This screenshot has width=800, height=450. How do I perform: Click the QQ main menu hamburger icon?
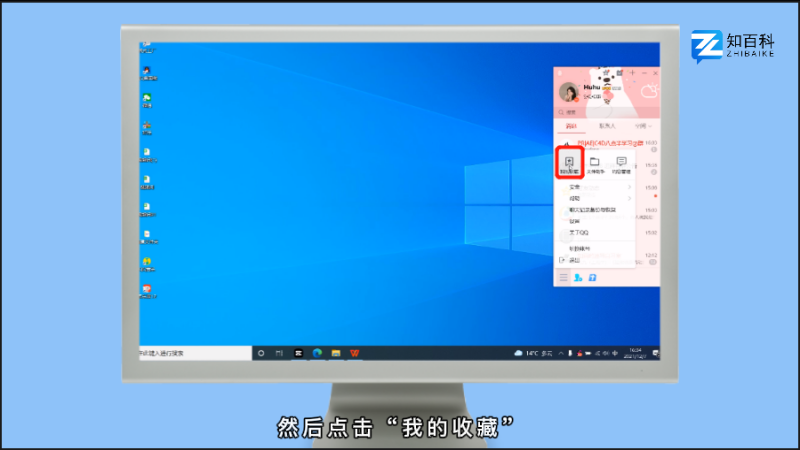563,278
